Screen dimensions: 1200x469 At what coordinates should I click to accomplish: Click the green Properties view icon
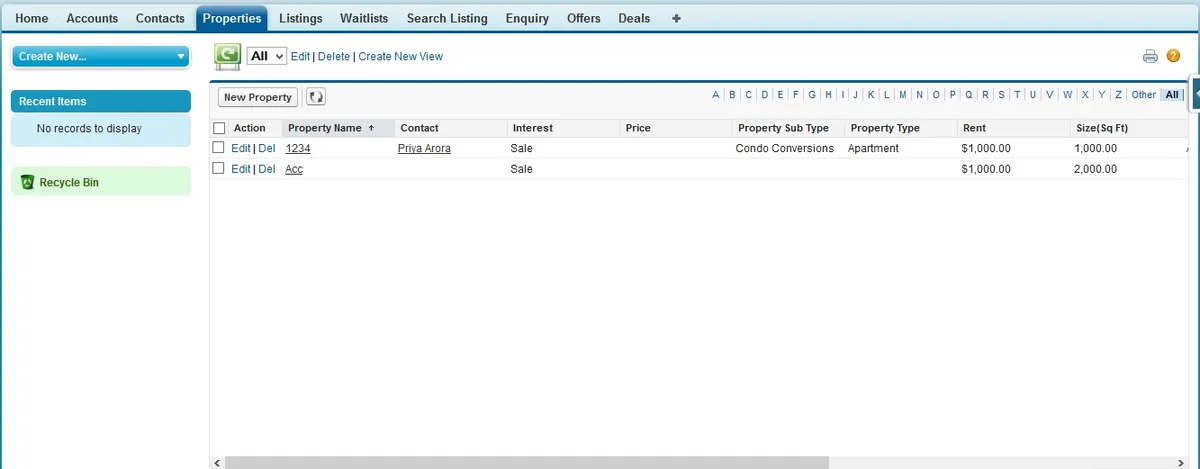click(x=228, y=57)
